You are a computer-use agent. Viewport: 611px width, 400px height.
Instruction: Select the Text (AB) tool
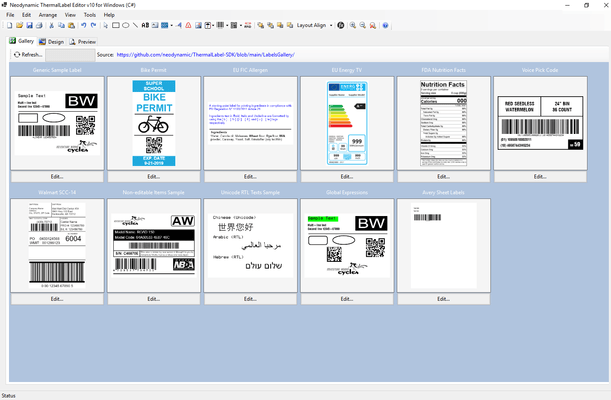144,26
